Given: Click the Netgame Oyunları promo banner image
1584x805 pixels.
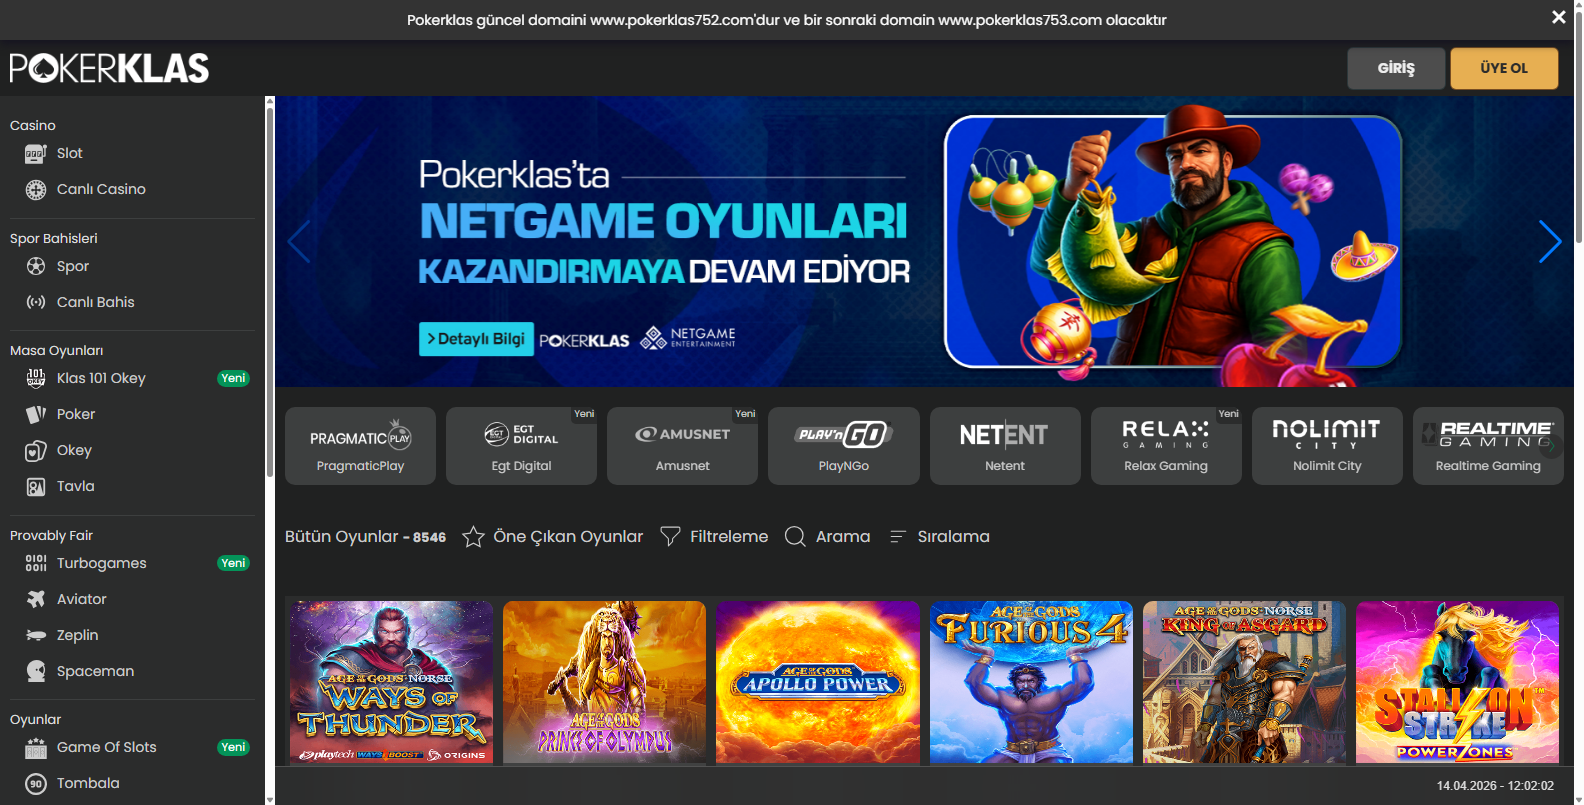Looking at the screenshot, I should coord(924,241).
